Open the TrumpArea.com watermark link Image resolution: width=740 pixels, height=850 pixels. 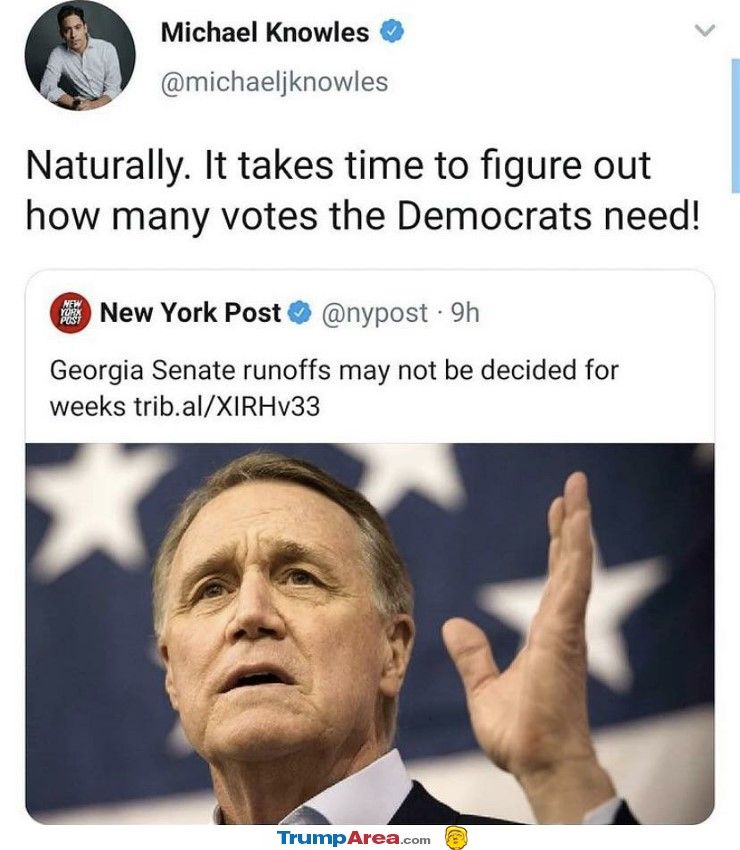(353, 838)
